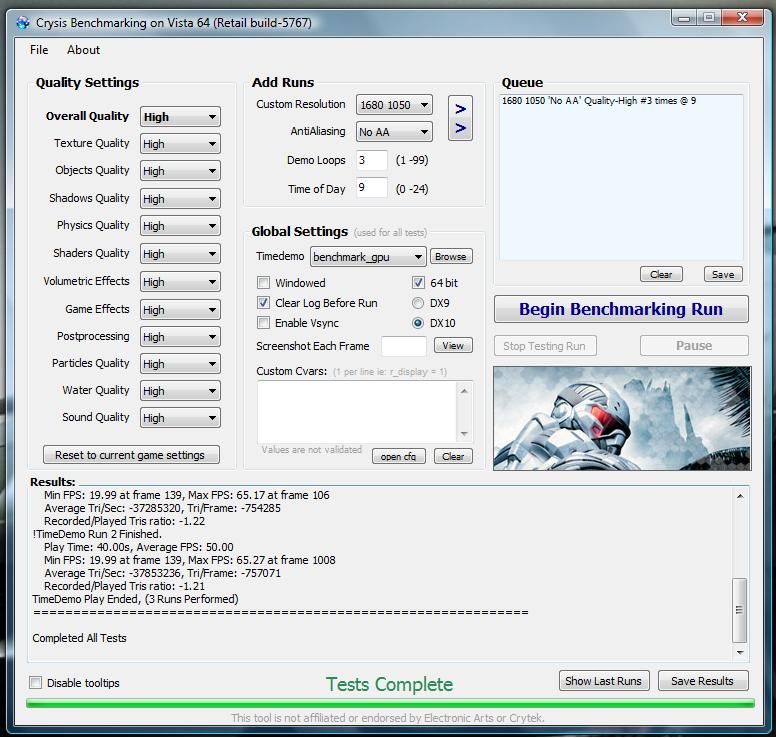Click the Crysis nanosuit image
776x738 pixels.
click(x=622, y=418)
